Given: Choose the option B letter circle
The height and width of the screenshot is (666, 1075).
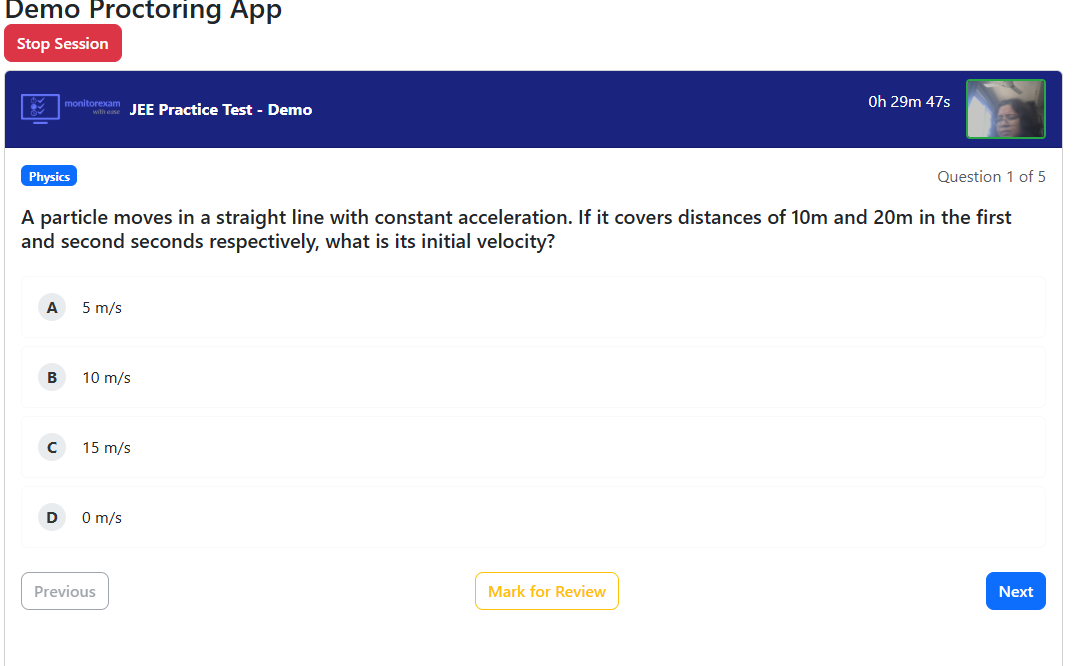Looking at the screenshot, I should tap(52, 378).
